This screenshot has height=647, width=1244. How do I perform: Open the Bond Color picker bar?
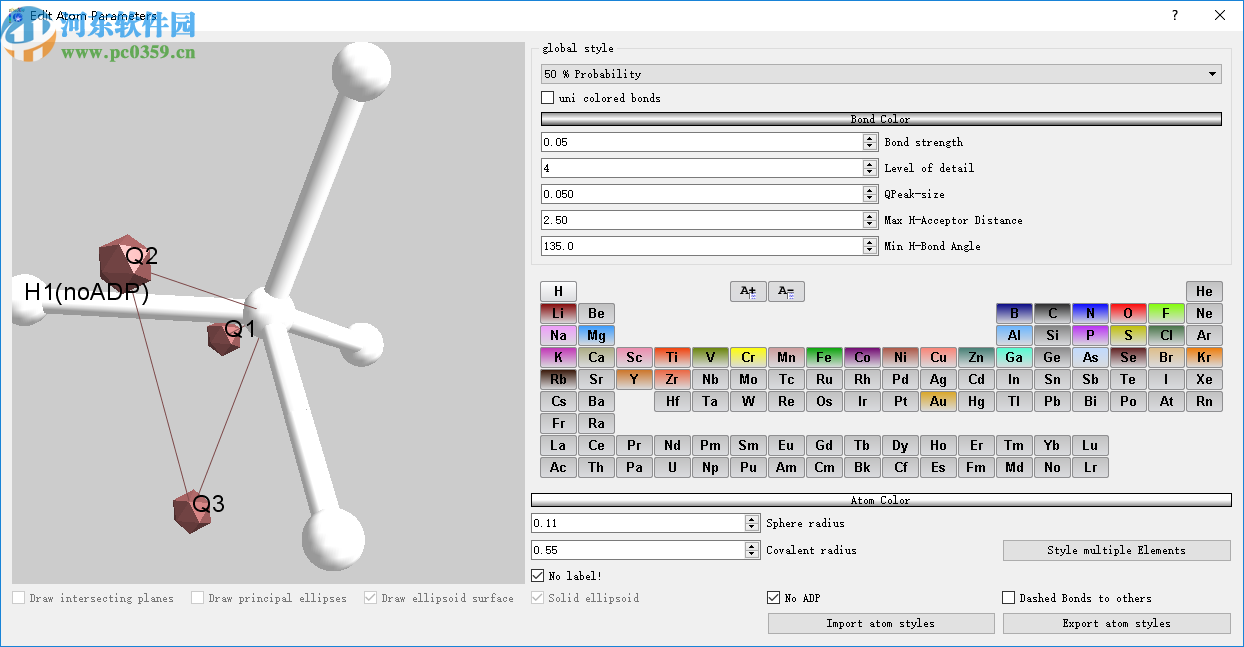coord(881,119)
